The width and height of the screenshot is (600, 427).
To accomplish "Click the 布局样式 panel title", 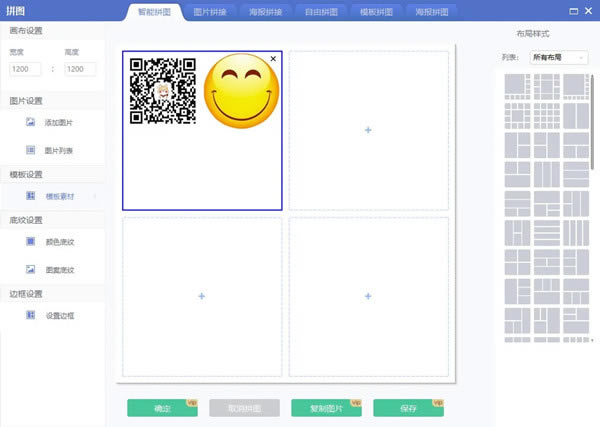I will [533, 34].
